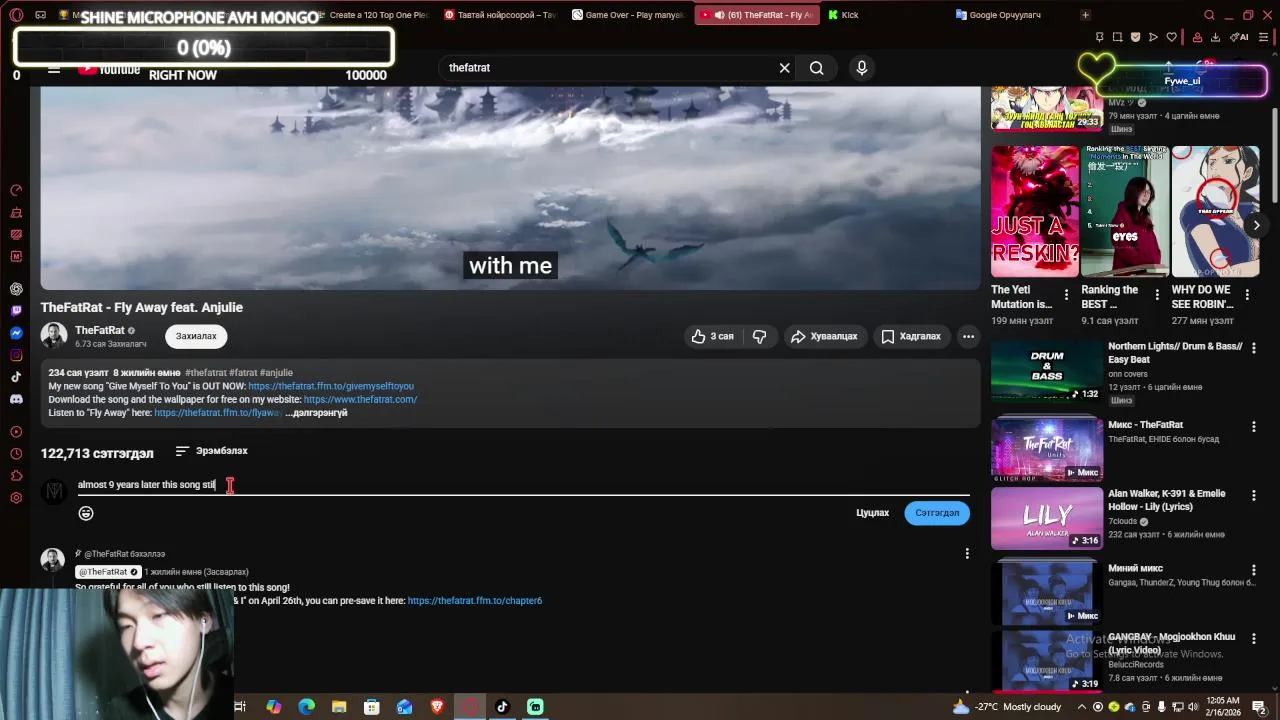Open TikTok in the sidebar
The image size is (1280, 720).
[16, 377]
